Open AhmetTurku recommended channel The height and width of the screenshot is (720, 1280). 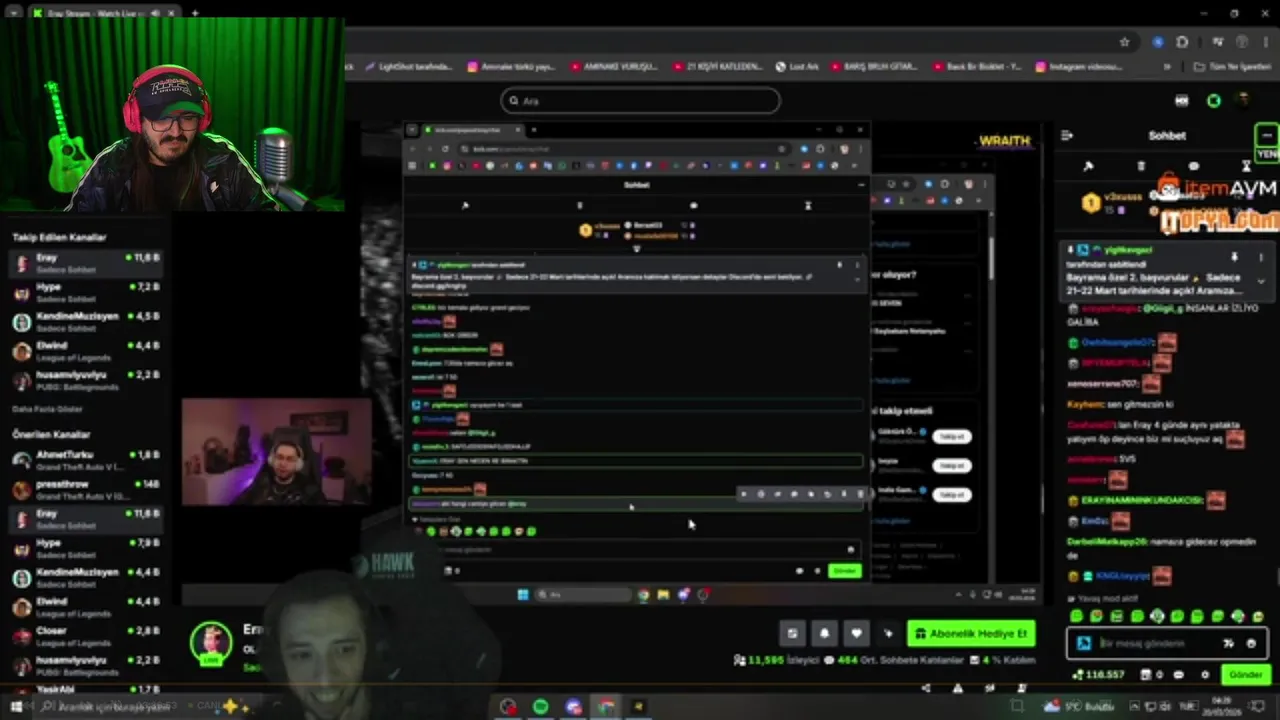coord(85,460)
